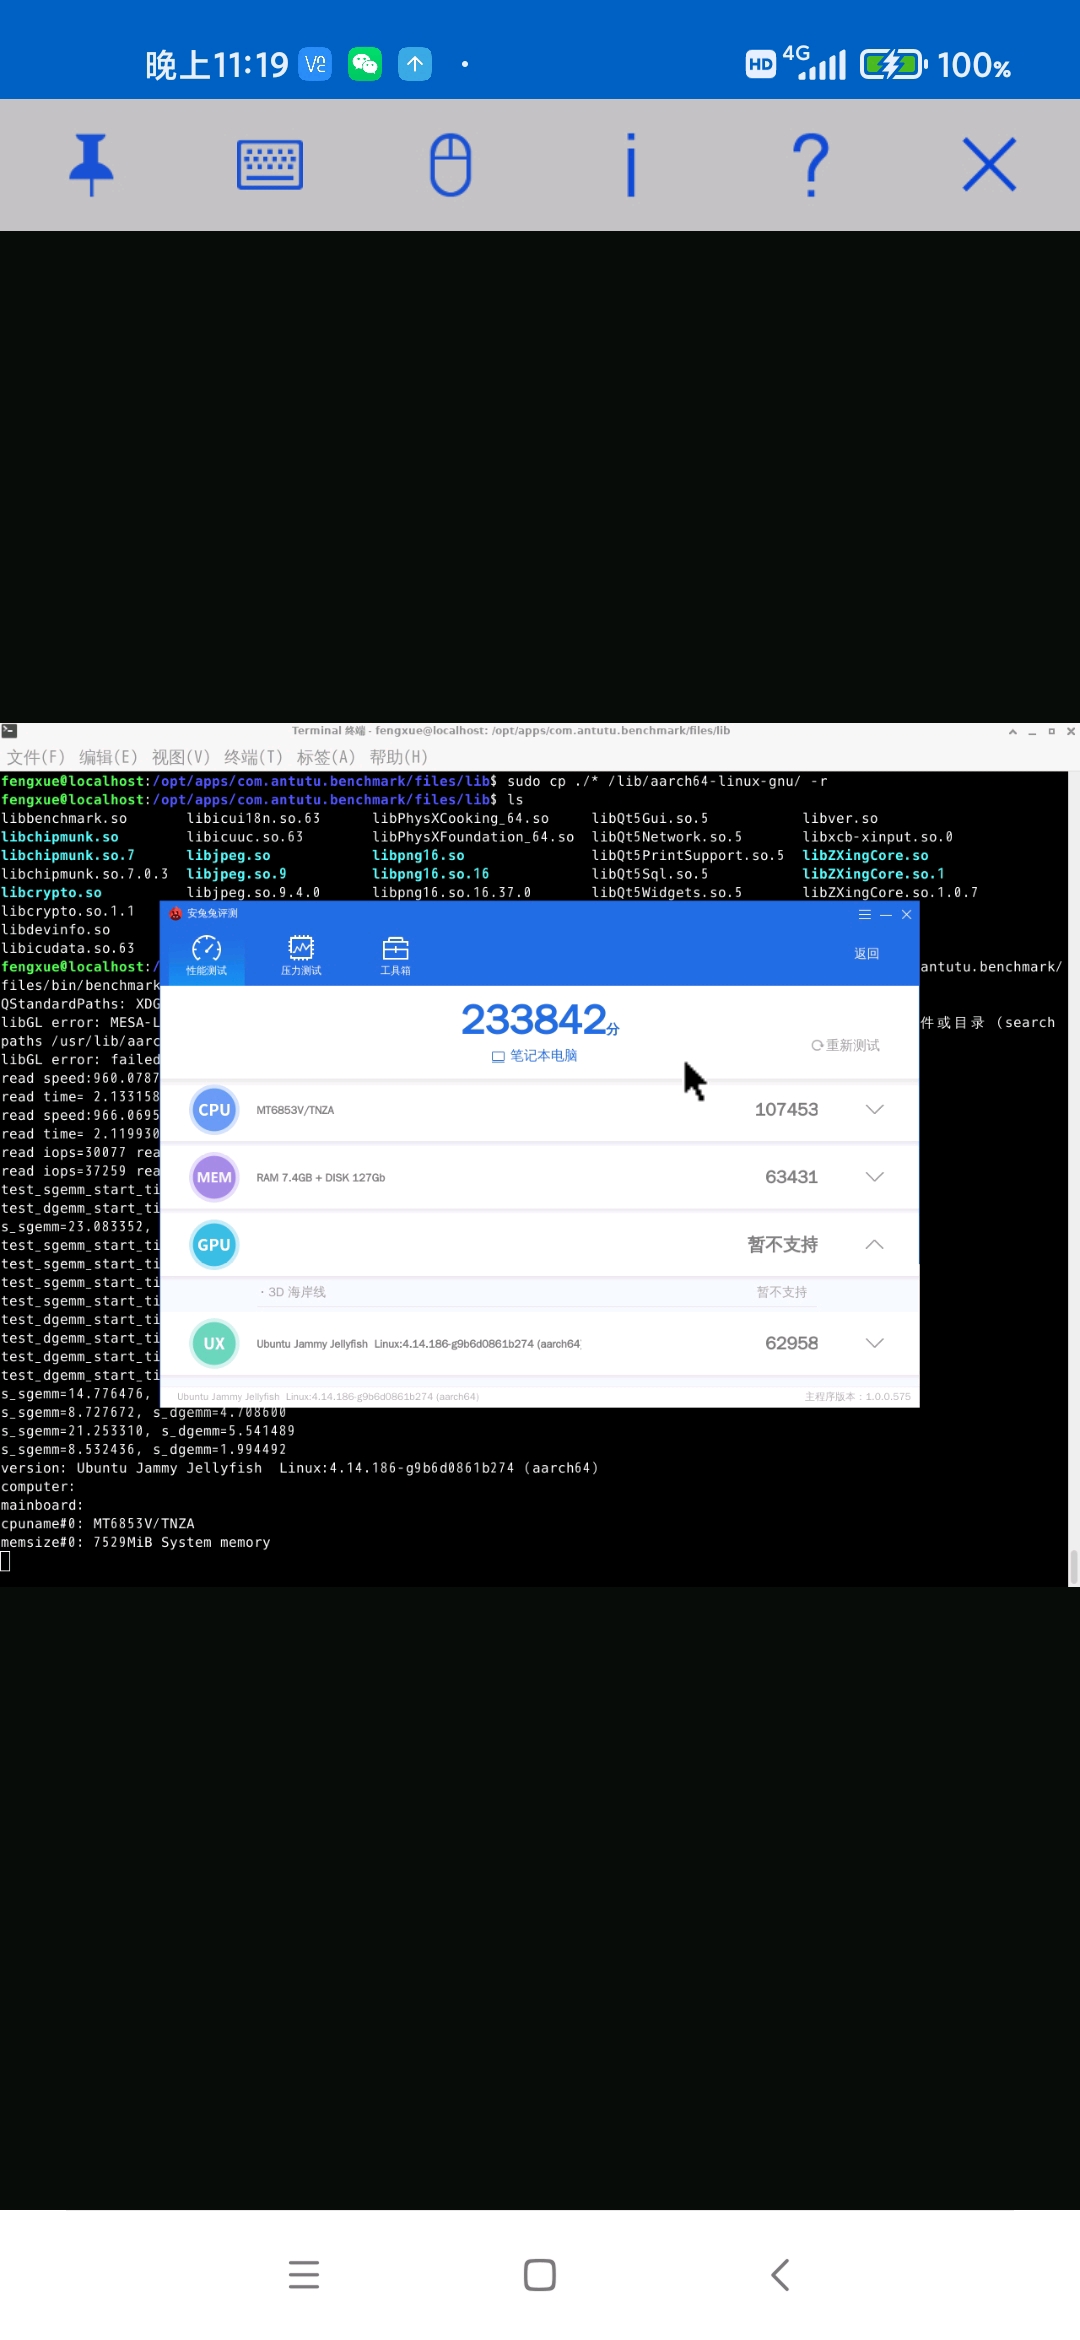Click the CPU badge icon

click(x=214, y=1110)
